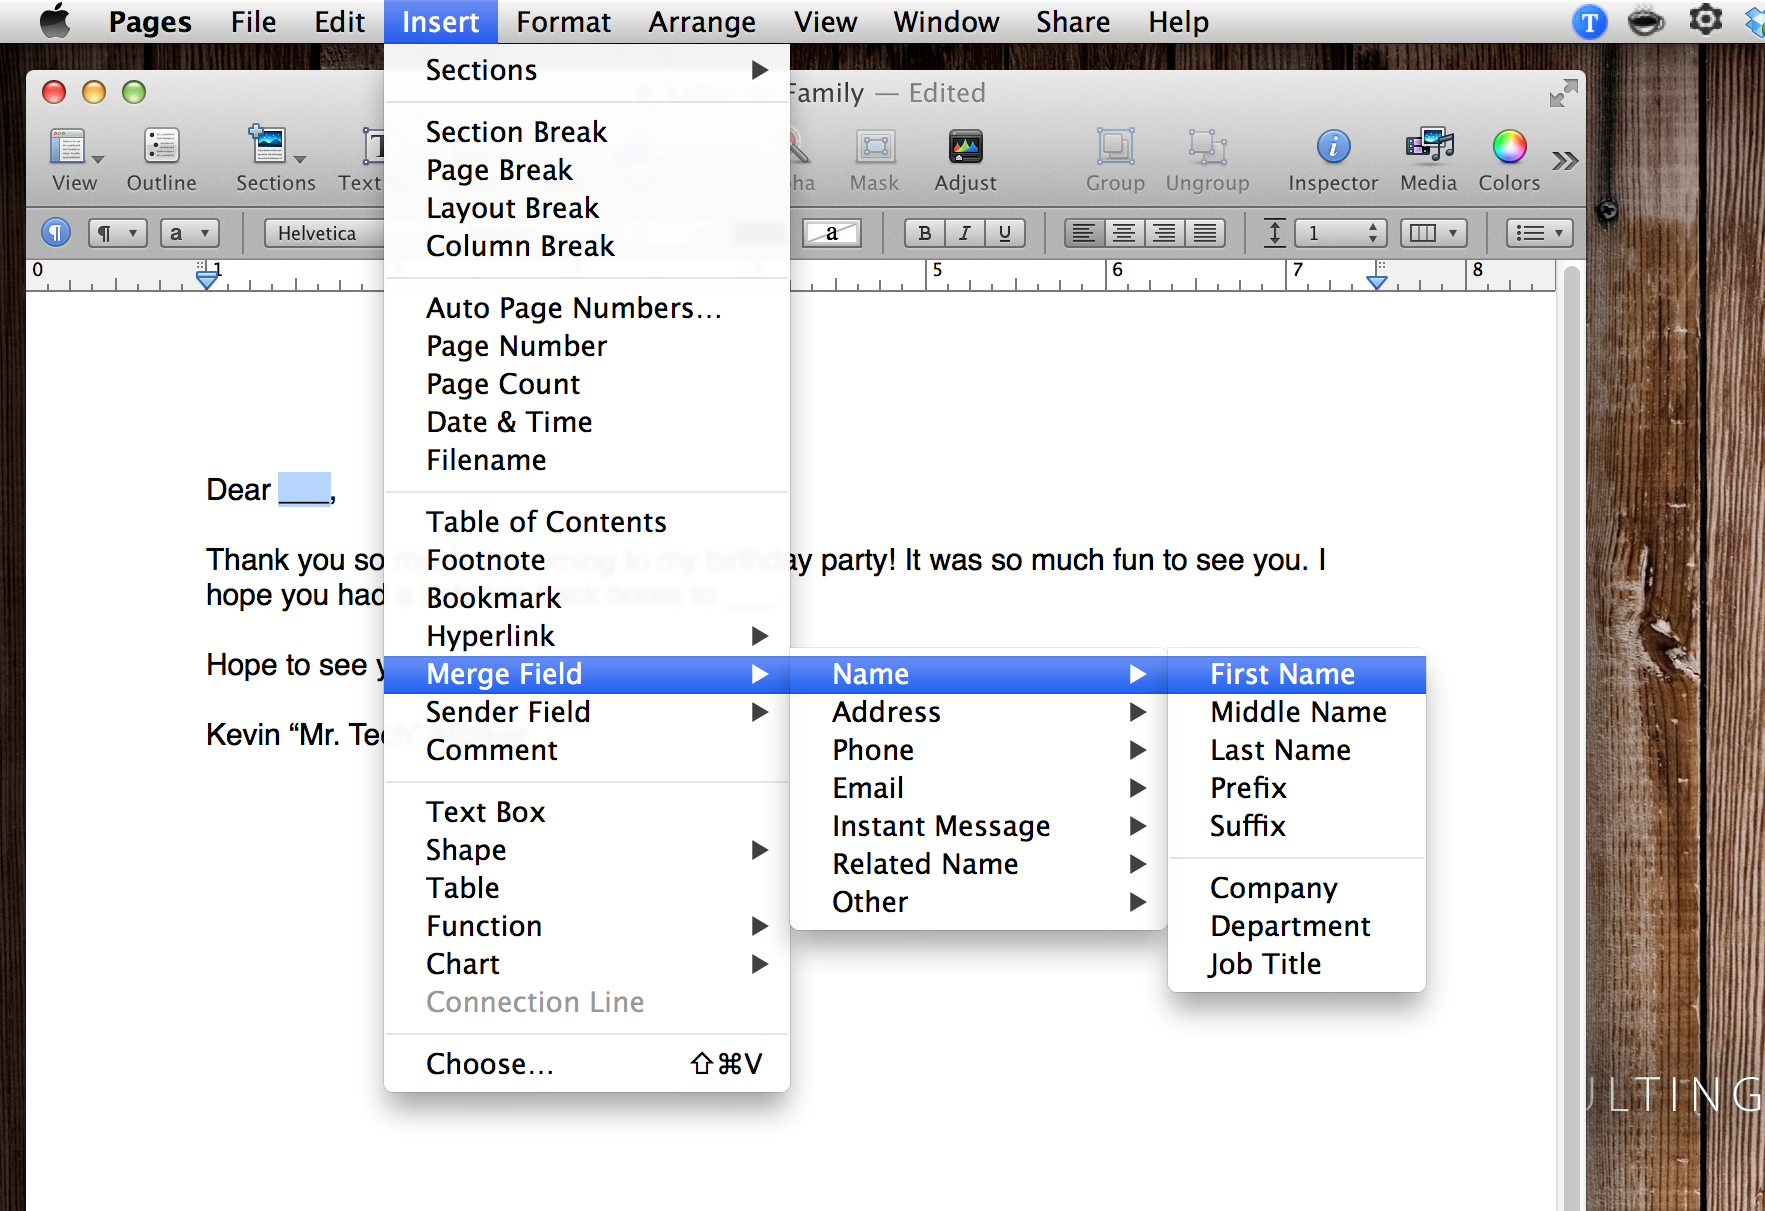Open the Pages application menu
1765x1211 pixels.
click(x=150, y=22)
